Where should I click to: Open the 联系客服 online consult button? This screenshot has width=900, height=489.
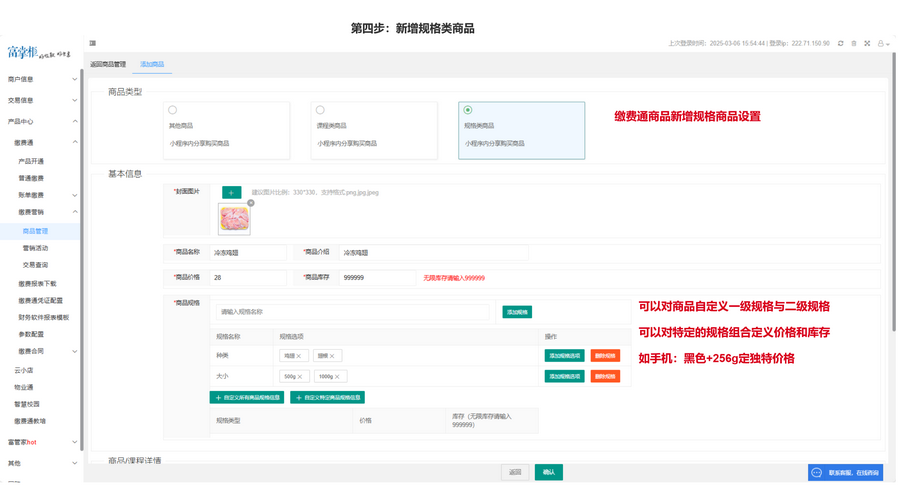(845, 473)
